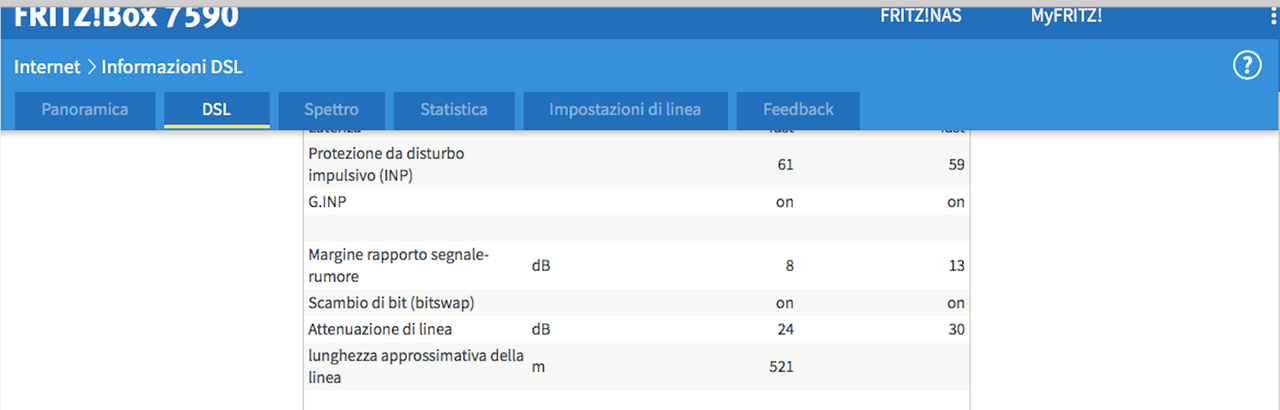Click the Protezione da disturbo impulsivo row label
This screenshot has height=410, width=1280.
pyautogui.click(x=386, y=164)
